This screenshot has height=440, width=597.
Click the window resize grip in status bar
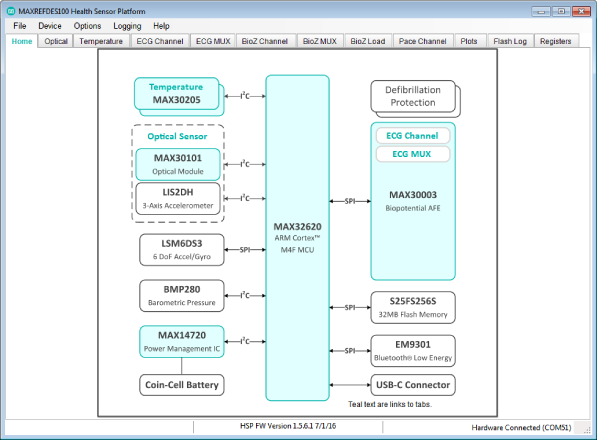587,429
